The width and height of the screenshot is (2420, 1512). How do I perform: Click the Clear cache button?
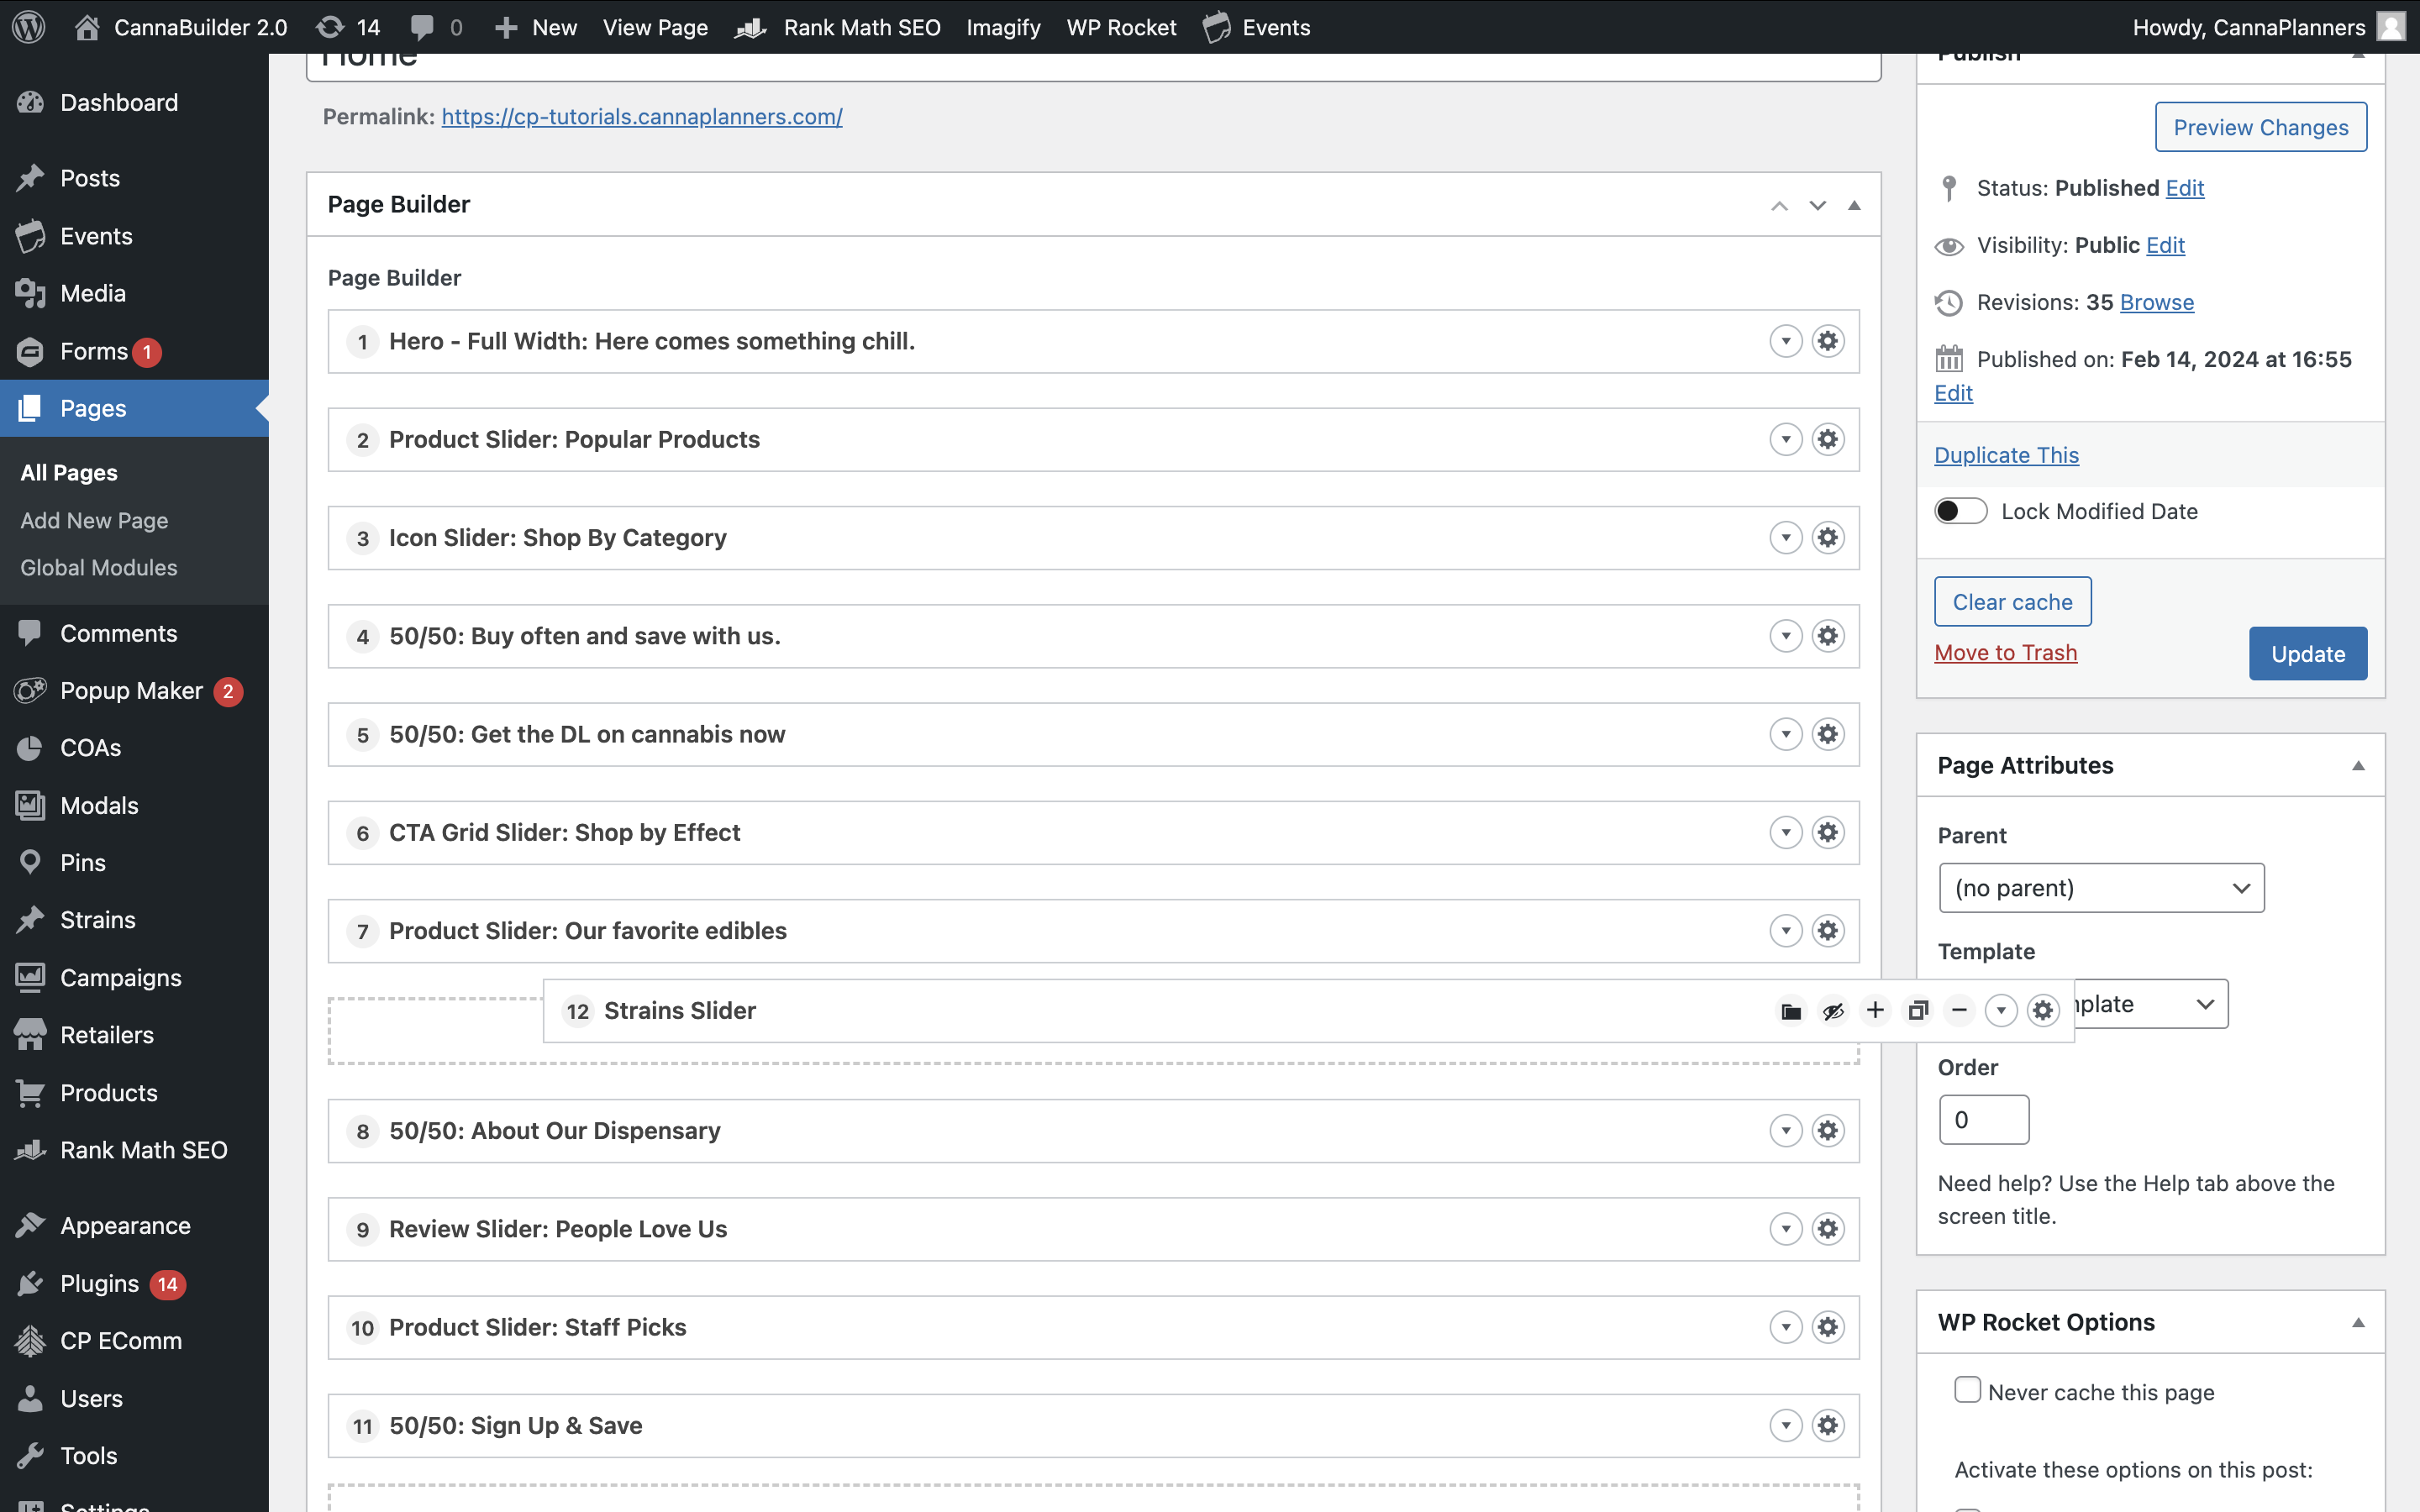[x=2012, y=602]
